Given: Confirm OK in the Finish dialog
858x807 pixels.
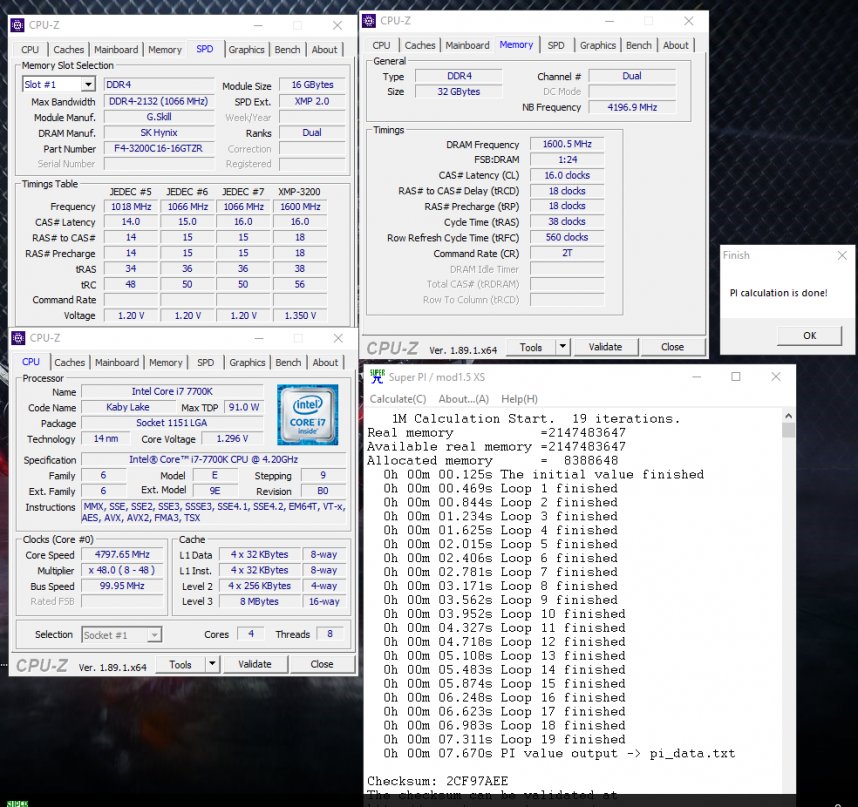Looking at the screenshot, I should point(809,335).
